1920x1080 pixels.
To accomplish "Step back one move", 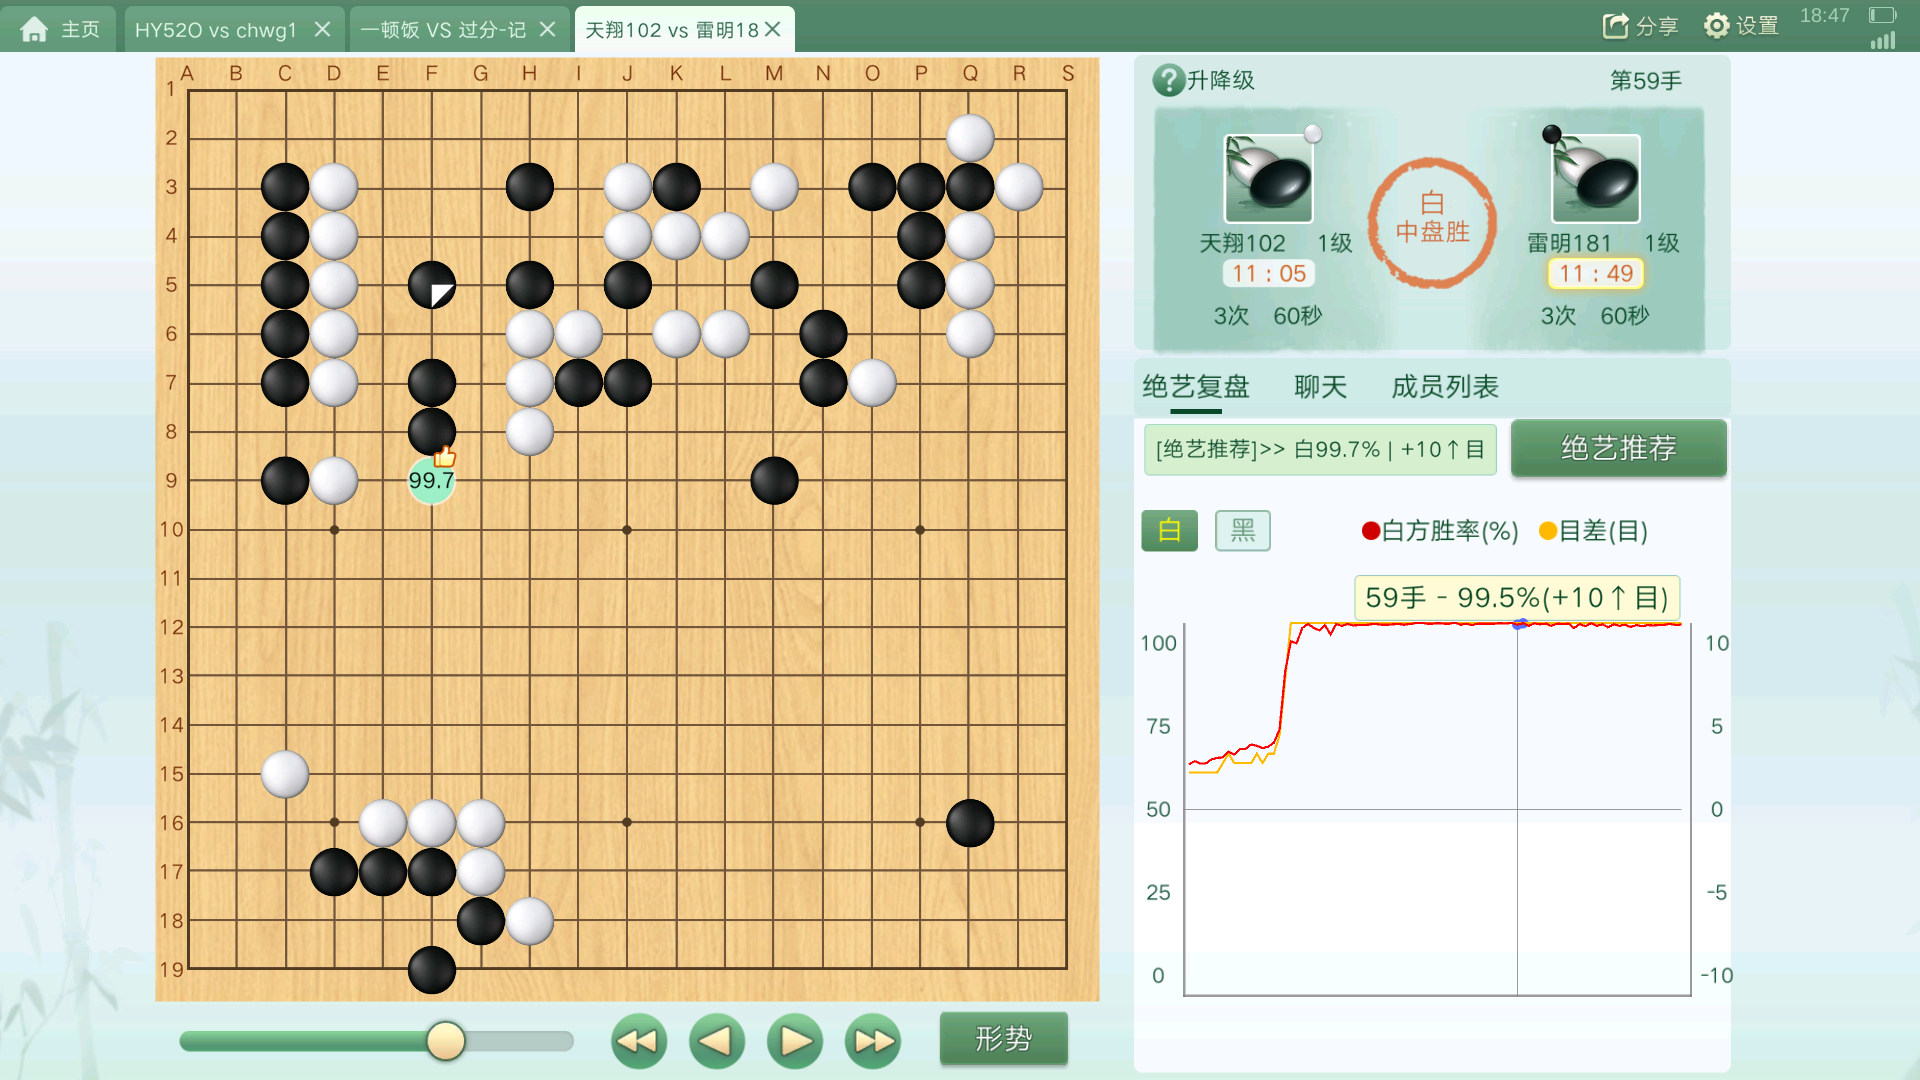I will (717, 1041).
